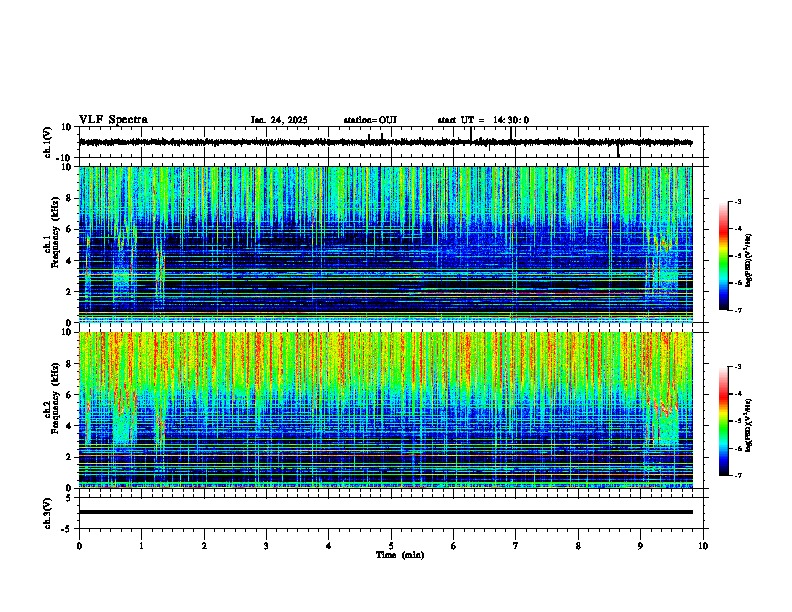Click the ch.2 'Frequency (kHz)' axis label

(x=54, y=398)
